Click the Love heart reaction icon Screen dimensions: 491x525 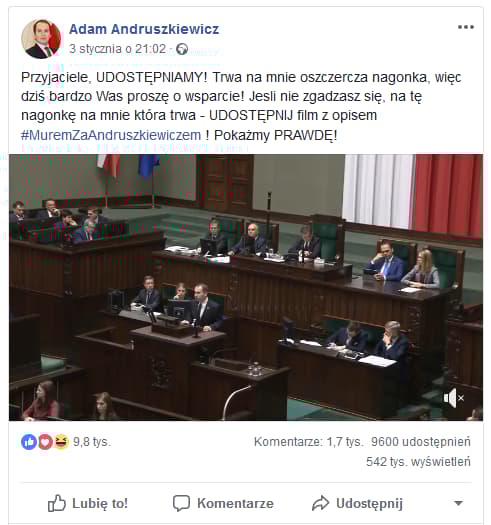pyautogui.click(x=45, y=442)
